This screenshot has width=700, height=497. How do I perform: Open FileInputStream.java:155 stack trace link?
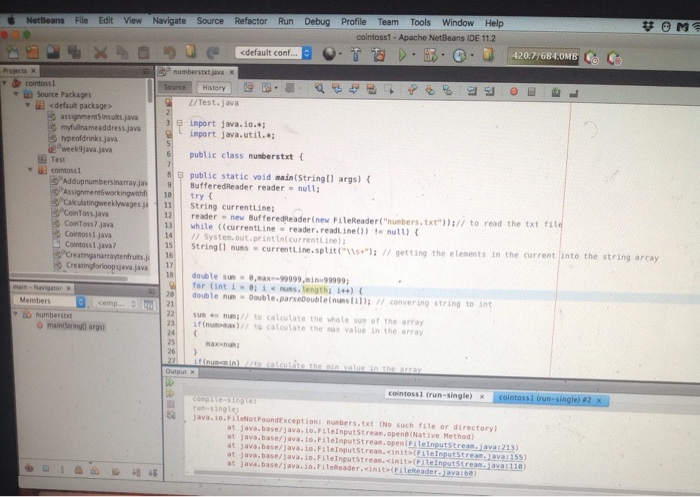(x=470, y=456)
